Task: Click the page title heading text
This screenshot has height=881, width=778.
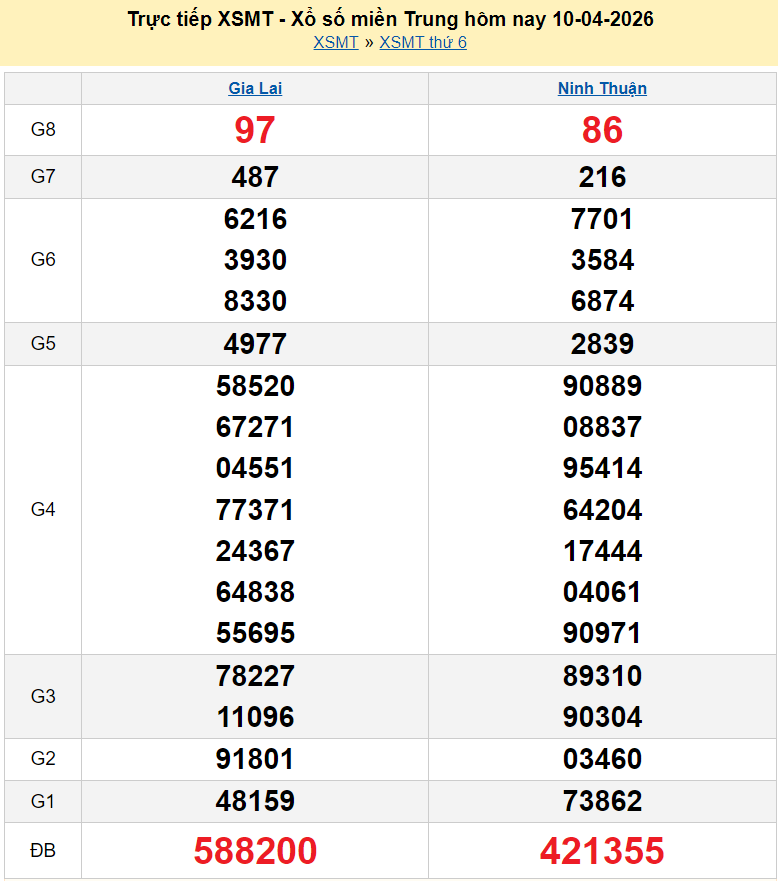Action: [391, 19]
